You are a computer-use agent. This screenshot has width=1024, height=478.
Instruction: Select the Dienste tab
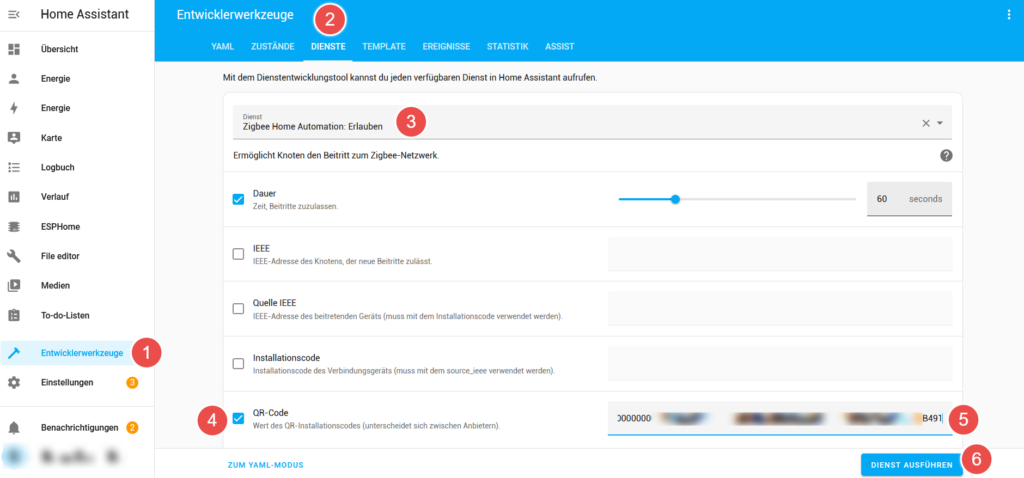tap(328, 46)
